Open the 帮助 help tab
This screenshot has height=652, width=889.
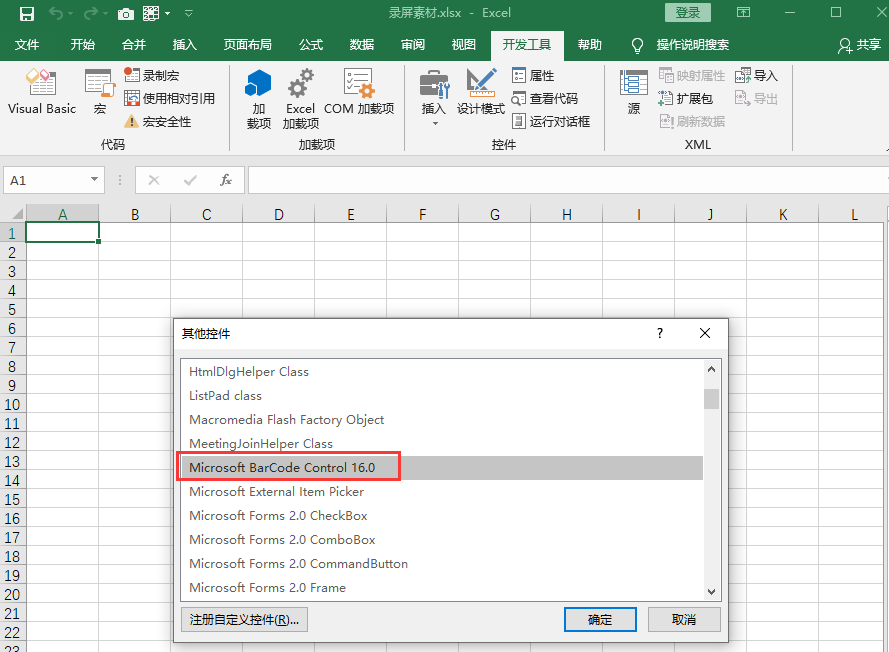click(590, 45)
